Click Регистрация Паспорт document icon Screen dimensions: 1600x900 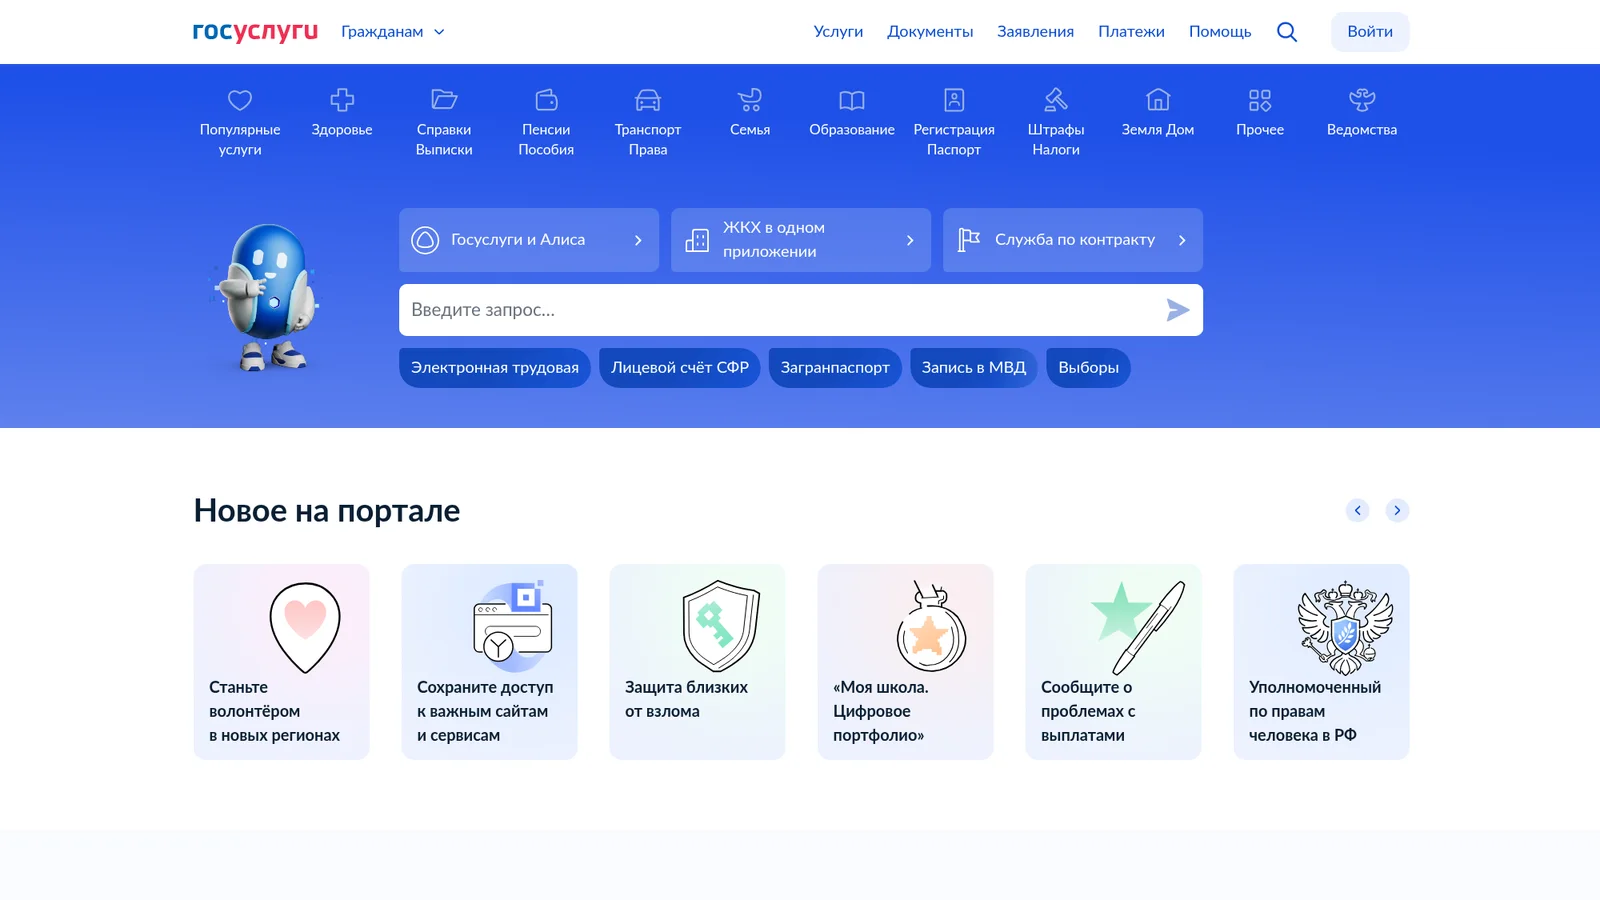(954, 100)
